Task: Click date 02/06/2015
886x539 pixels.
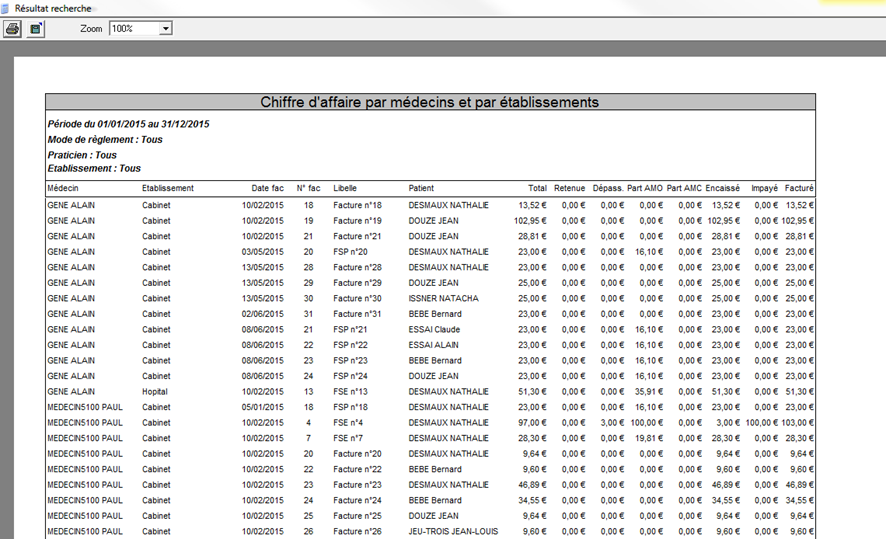Action: (x=263, y=314)
